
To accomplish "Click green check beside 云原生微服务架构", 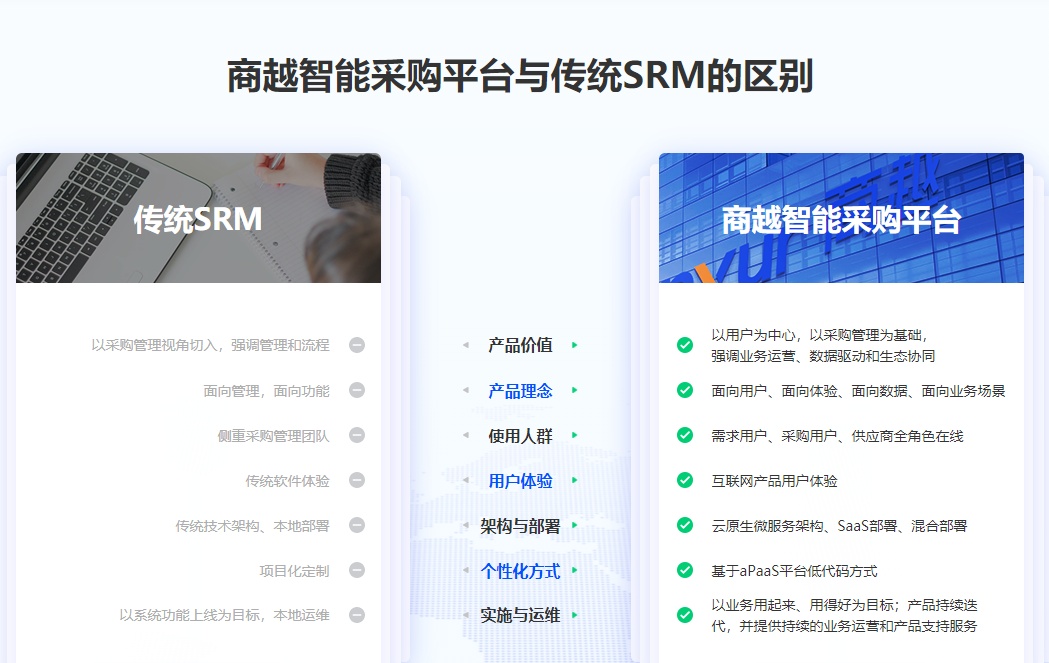I will click(685, 525).
